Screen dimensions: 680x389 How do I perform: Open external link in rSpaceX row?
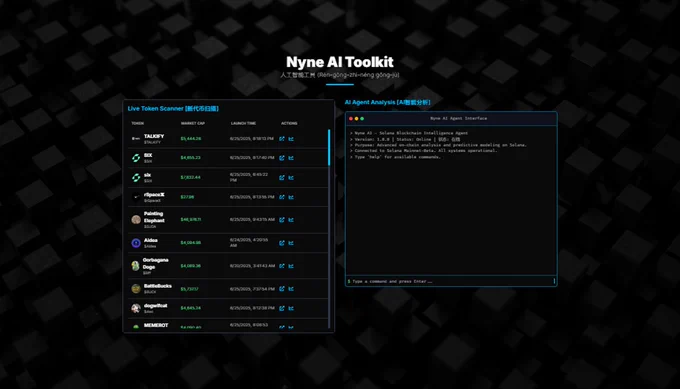pos(282,197)
